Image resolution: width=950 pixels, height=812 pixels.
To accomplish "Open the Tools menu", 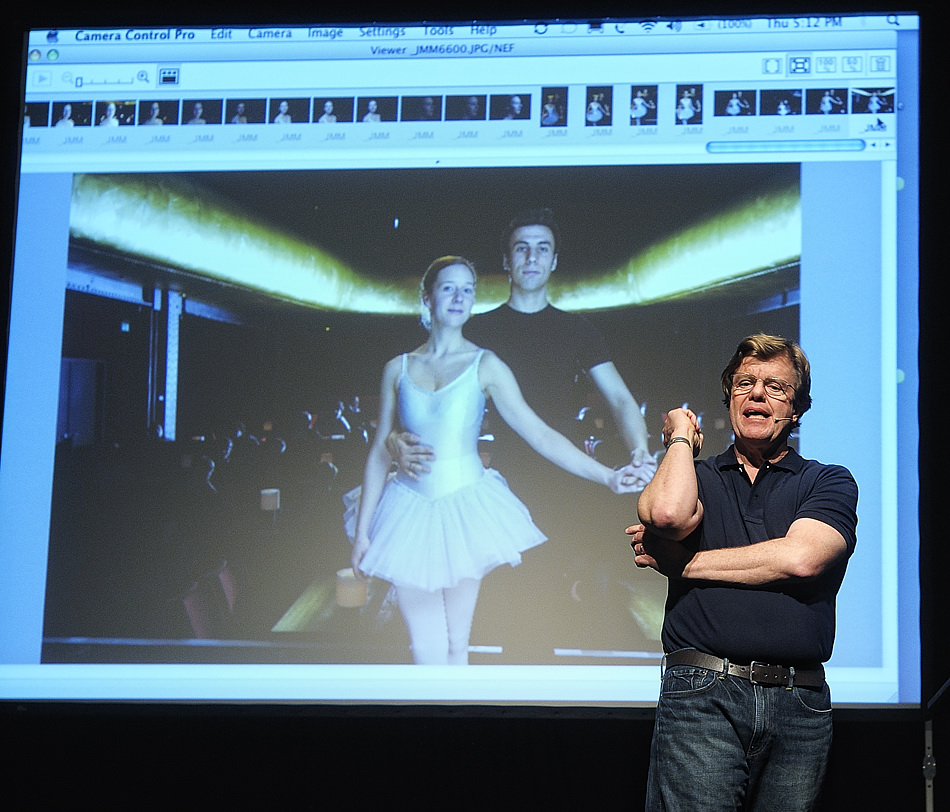I will (437, 31).
